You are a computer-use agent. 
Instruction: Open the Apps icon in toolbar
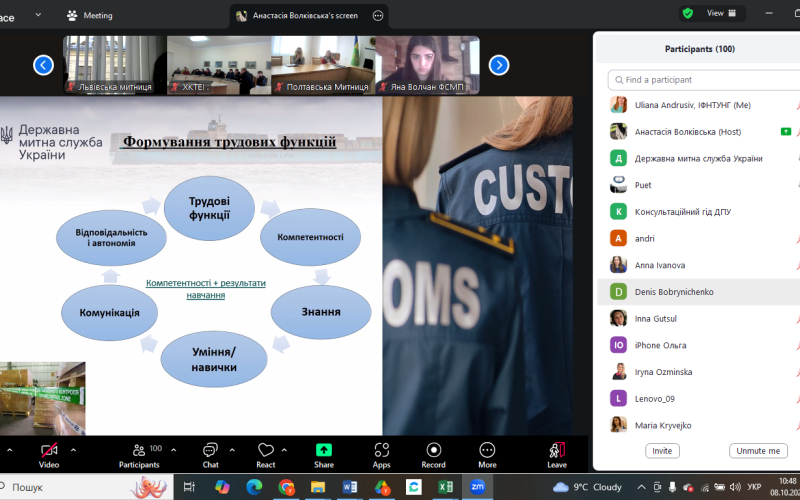[x=381, y=450]
